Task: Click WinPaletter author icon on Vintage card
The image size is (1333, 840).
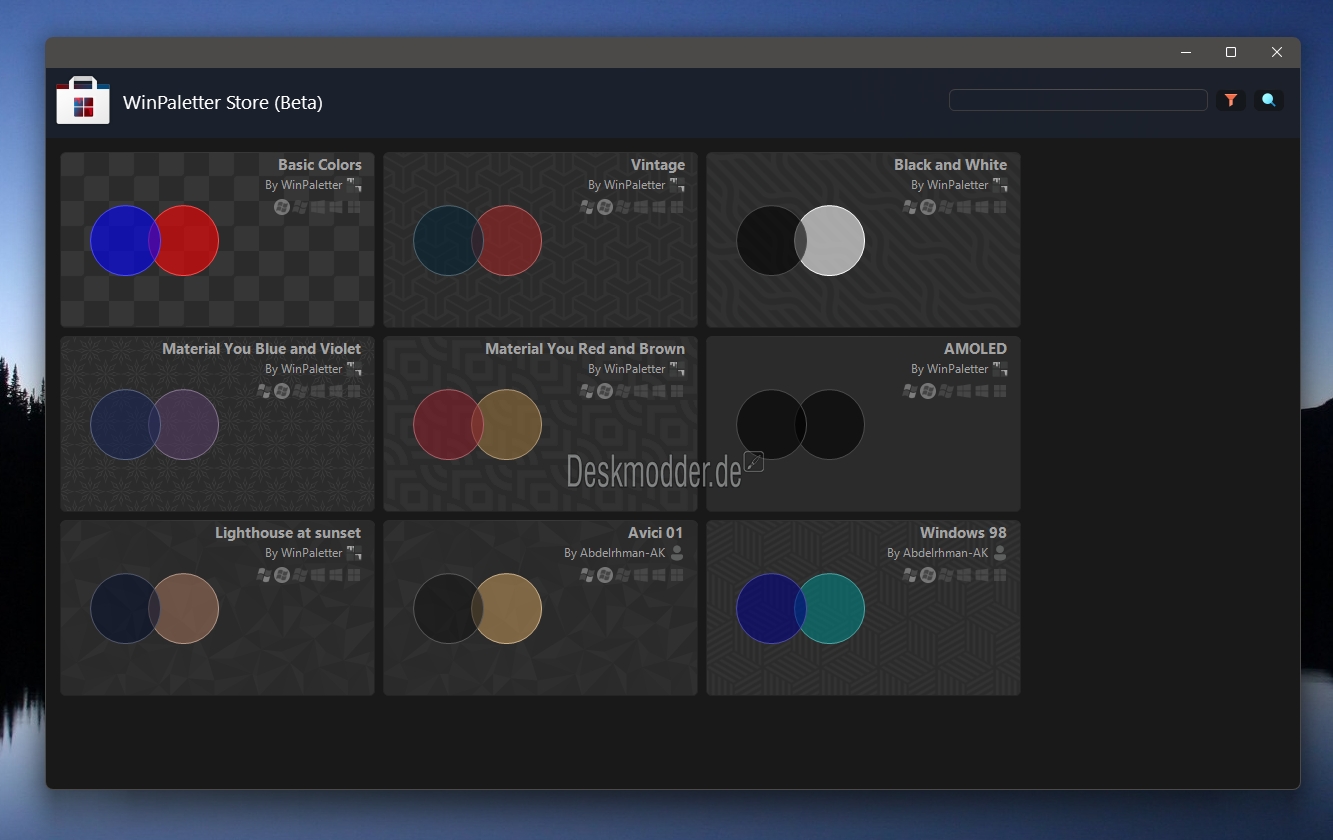Action: pos(677,185)
